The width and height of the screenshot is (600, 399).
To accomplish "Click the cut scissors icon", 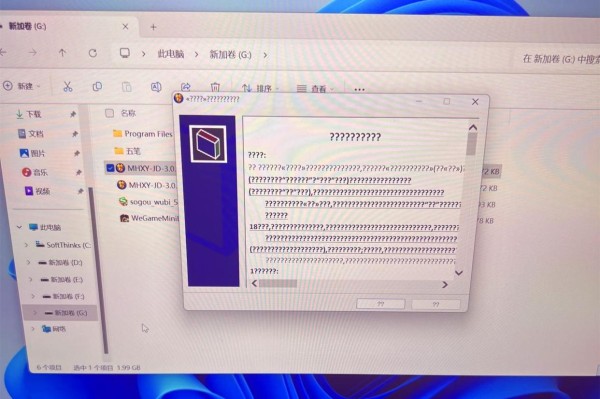I will click(x=68, y=86).
